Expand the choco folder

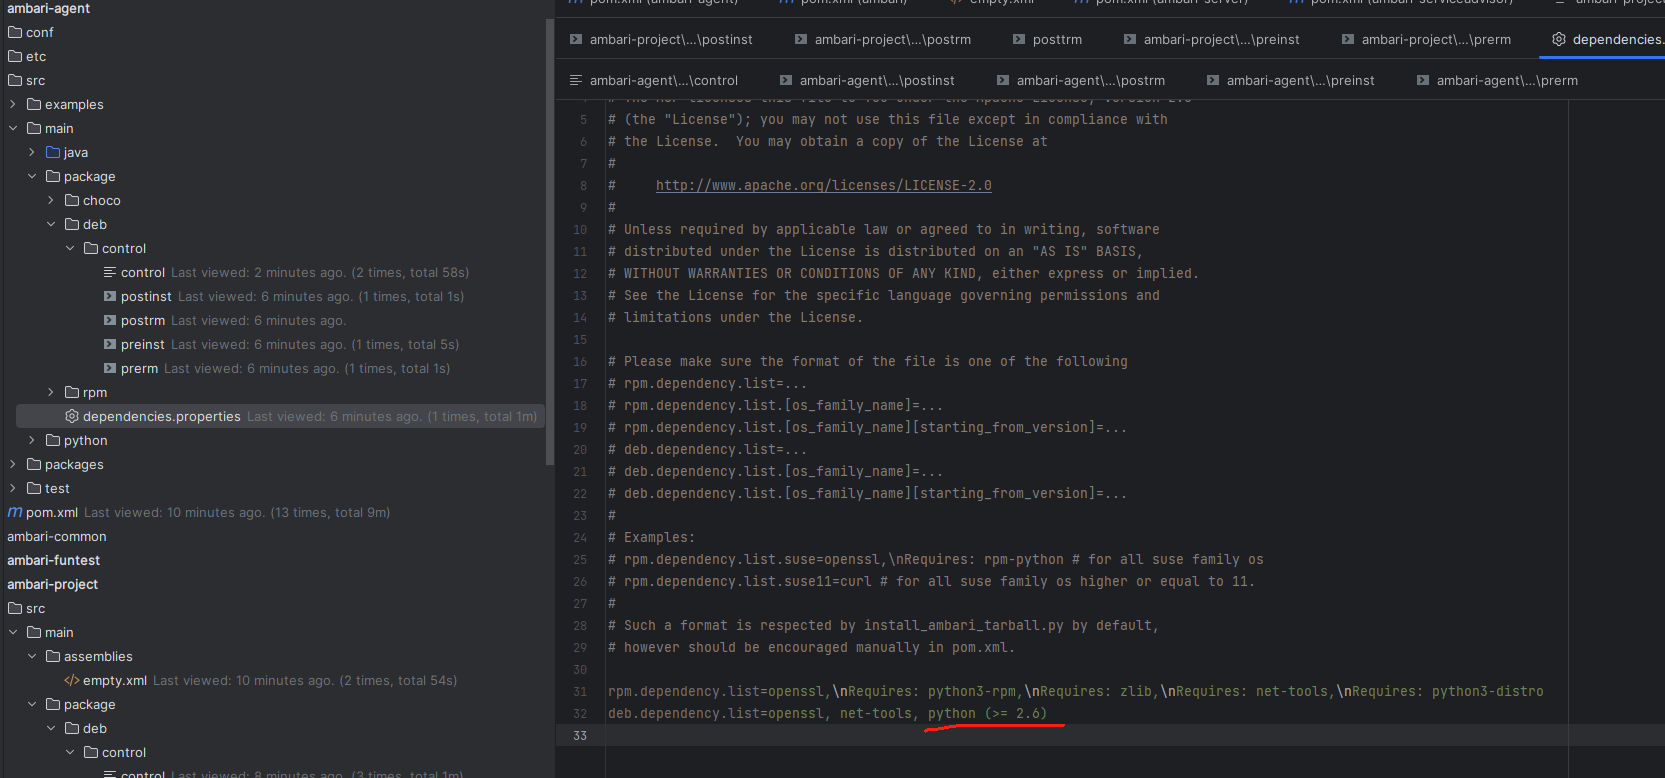coord(51,200)
